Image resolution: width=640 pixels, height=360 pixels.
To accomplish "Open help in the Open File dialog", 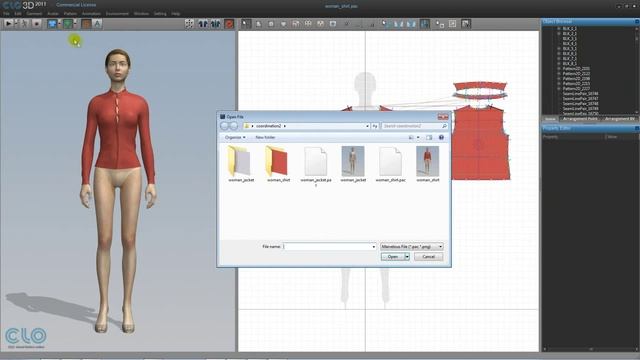I will (441, 138).
